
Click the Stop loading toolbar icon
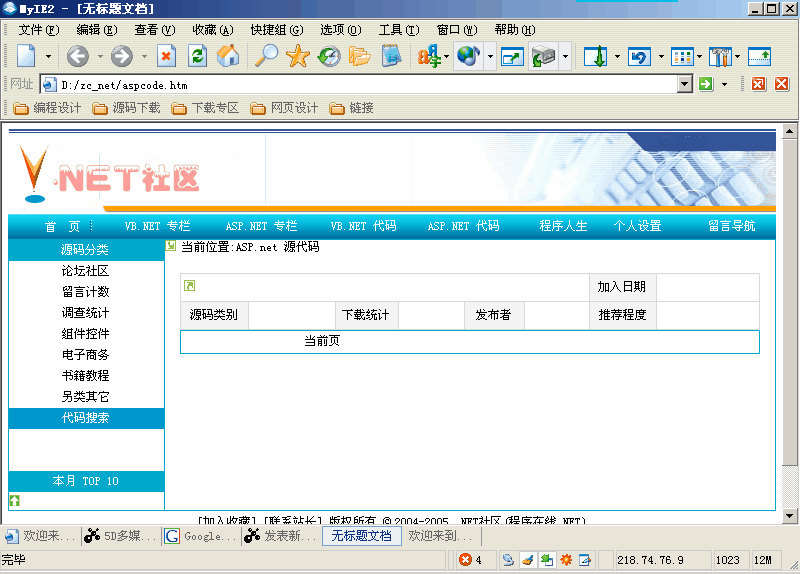[167, 57]
